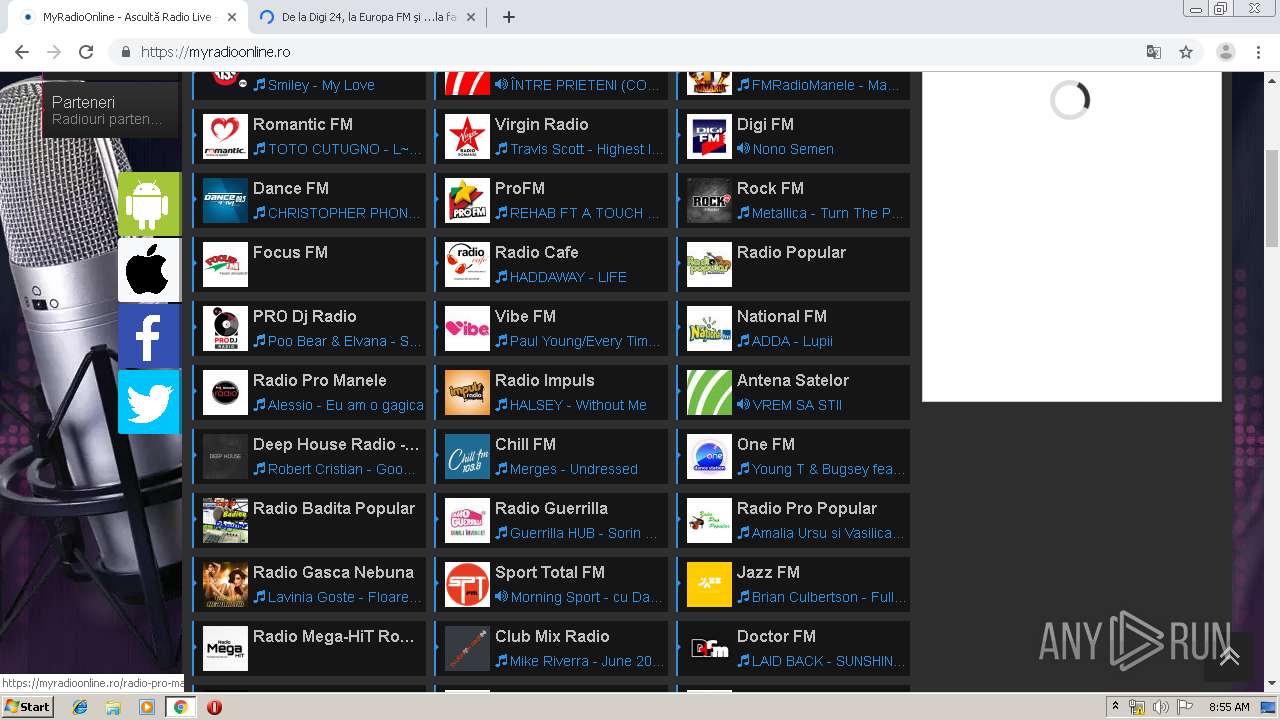Click the Radio Impuls station logo
This screenshot has width=1280, height=720.
[467, 393]
